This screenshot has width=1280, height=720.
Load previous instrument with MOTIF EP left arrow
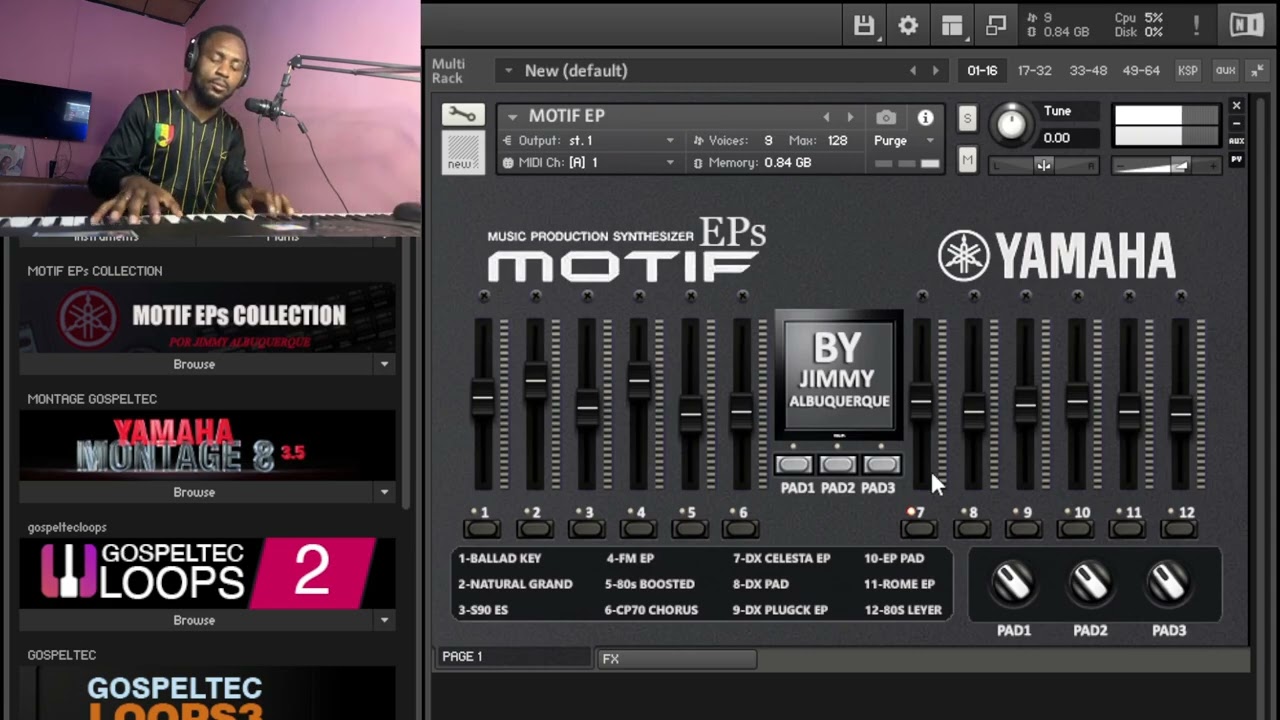click(826, 117)
